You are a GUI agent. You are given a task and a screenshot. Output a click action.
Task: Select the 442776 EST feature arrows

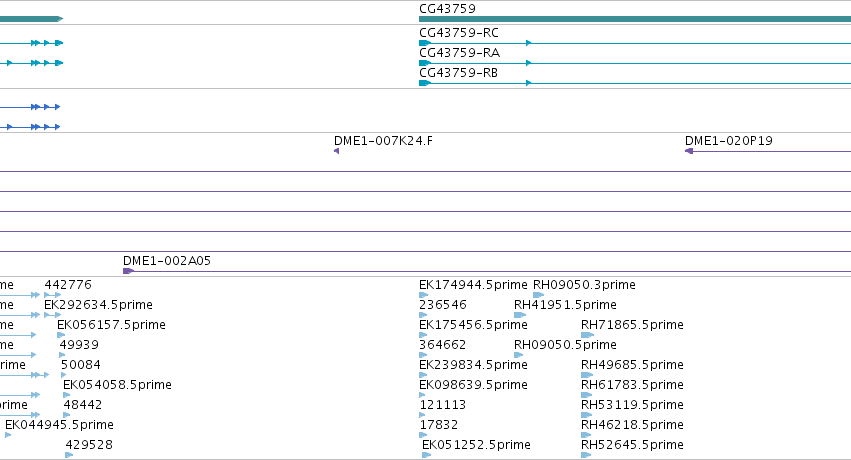53,295
